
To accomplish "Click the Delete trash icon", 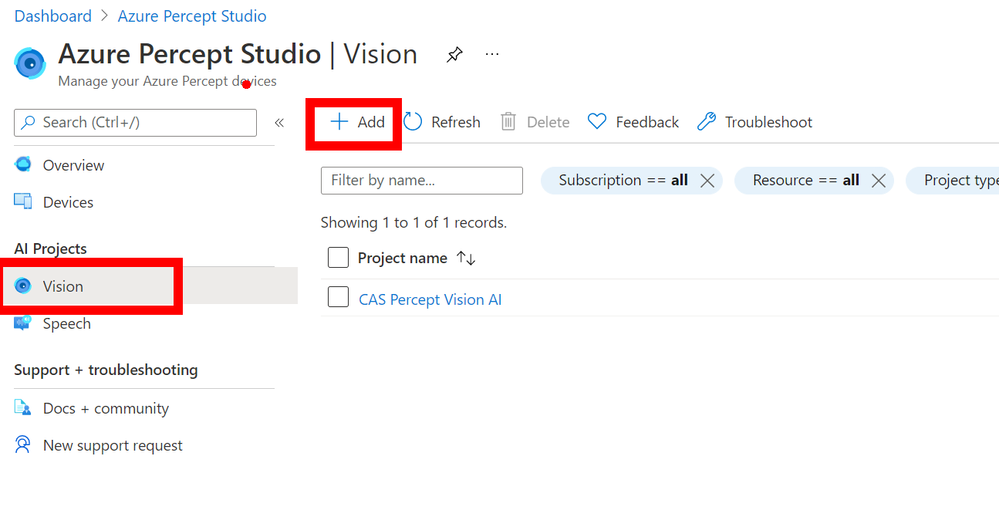I will point(508,122).
